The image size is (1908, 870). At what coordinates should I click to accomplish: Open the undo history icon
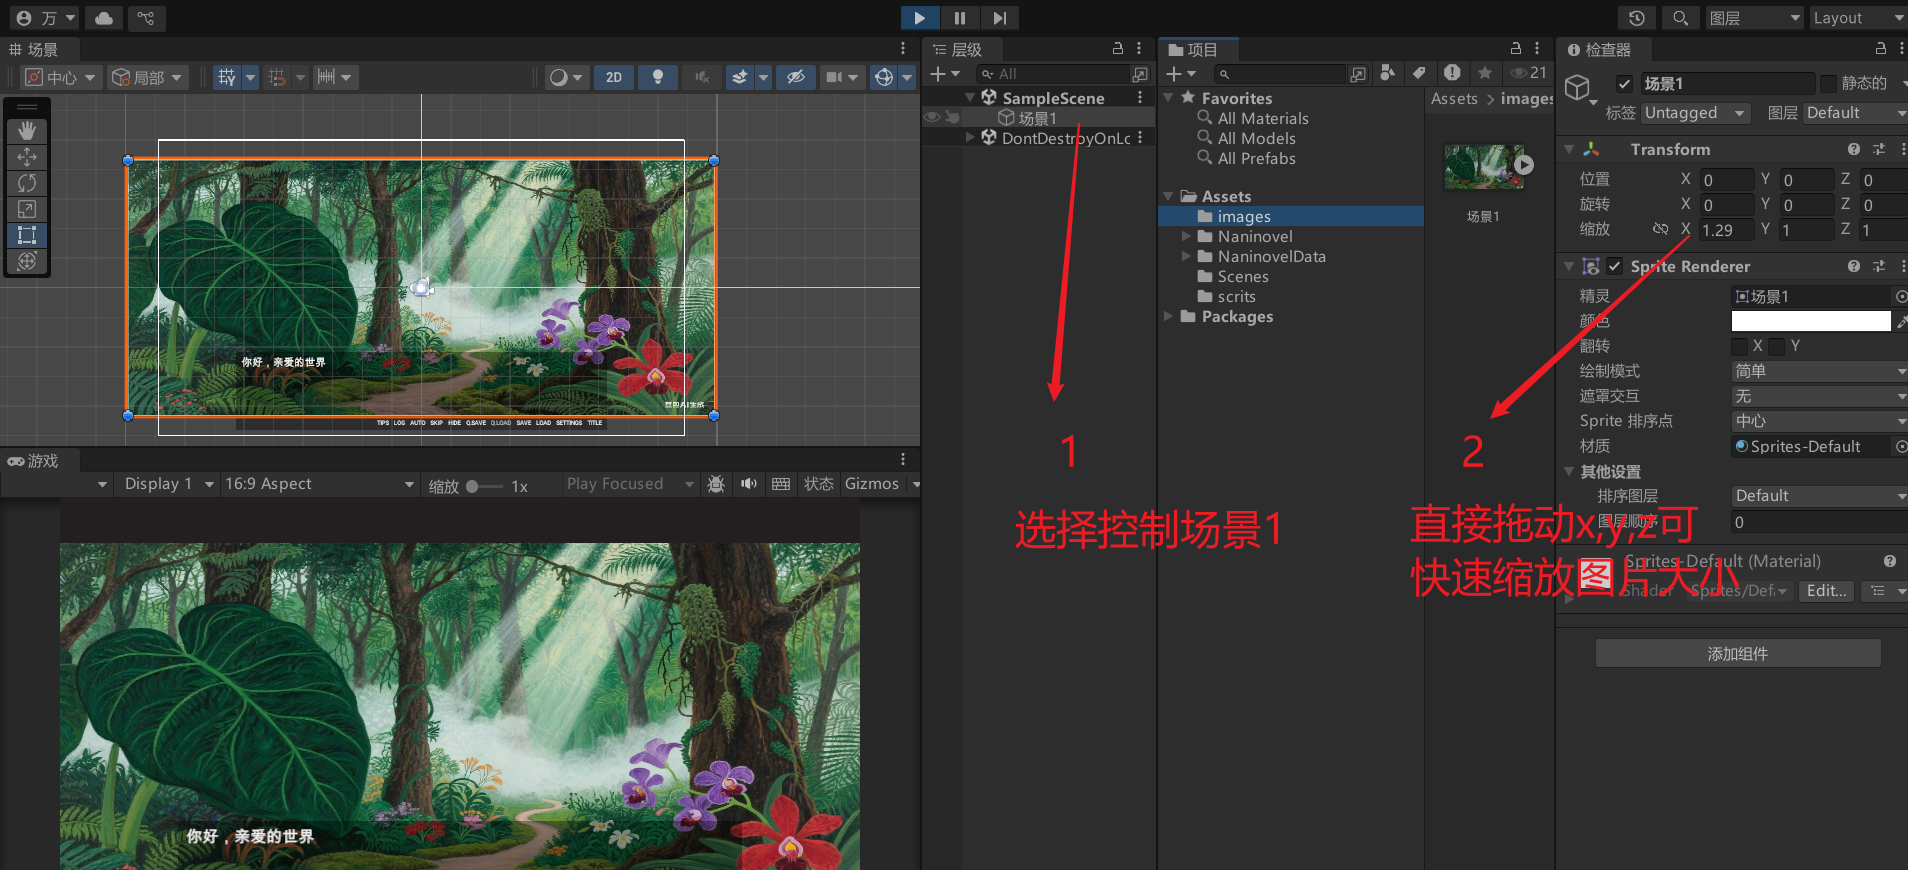pos(1637,18)
